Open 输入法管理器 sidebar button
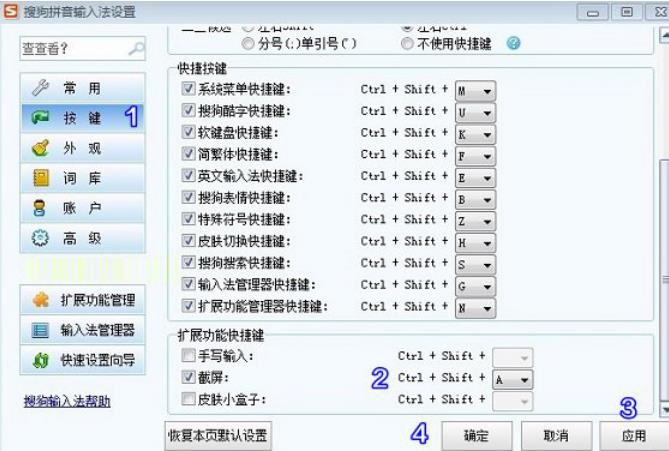The image size is (669, 451). coord(82,330)
